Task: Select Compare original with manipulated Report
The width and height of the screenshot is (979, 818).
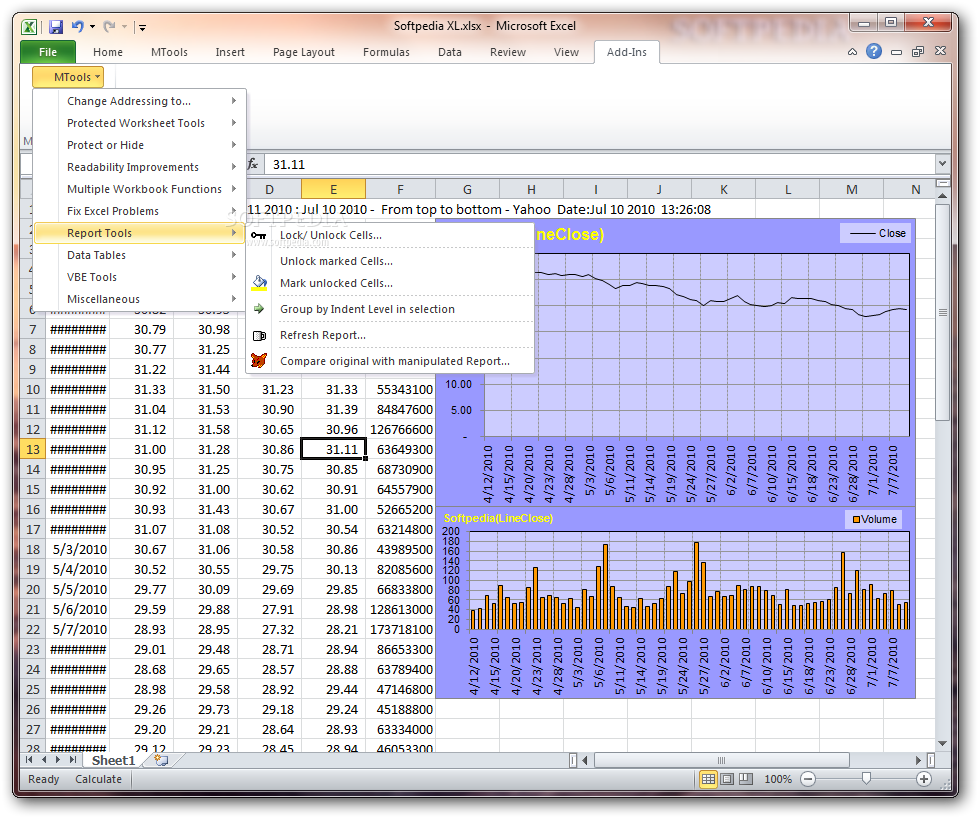Action: (x=390, y=361)
